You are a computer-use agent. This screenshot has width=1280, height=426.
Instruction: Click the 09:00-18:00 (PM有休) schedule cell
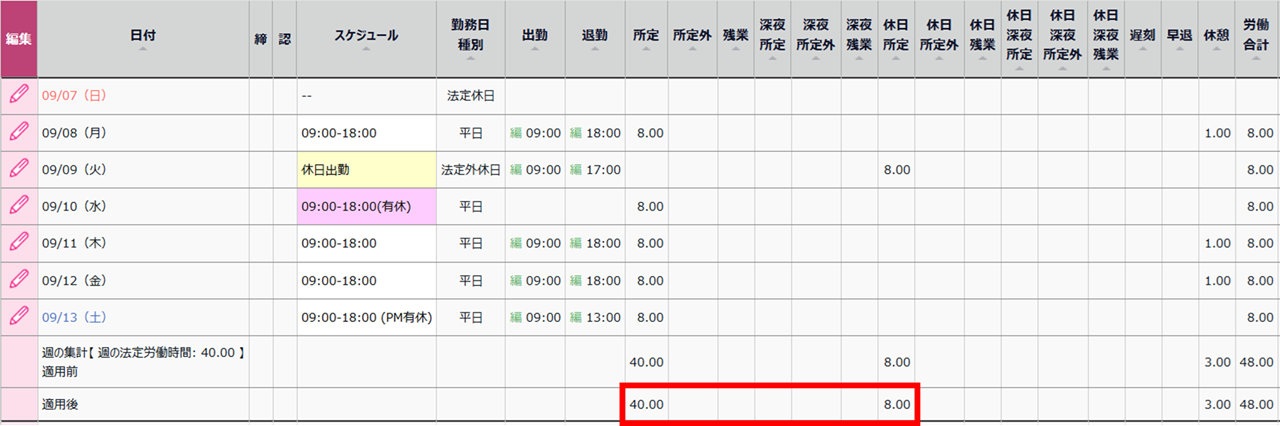tap(366, 317)
